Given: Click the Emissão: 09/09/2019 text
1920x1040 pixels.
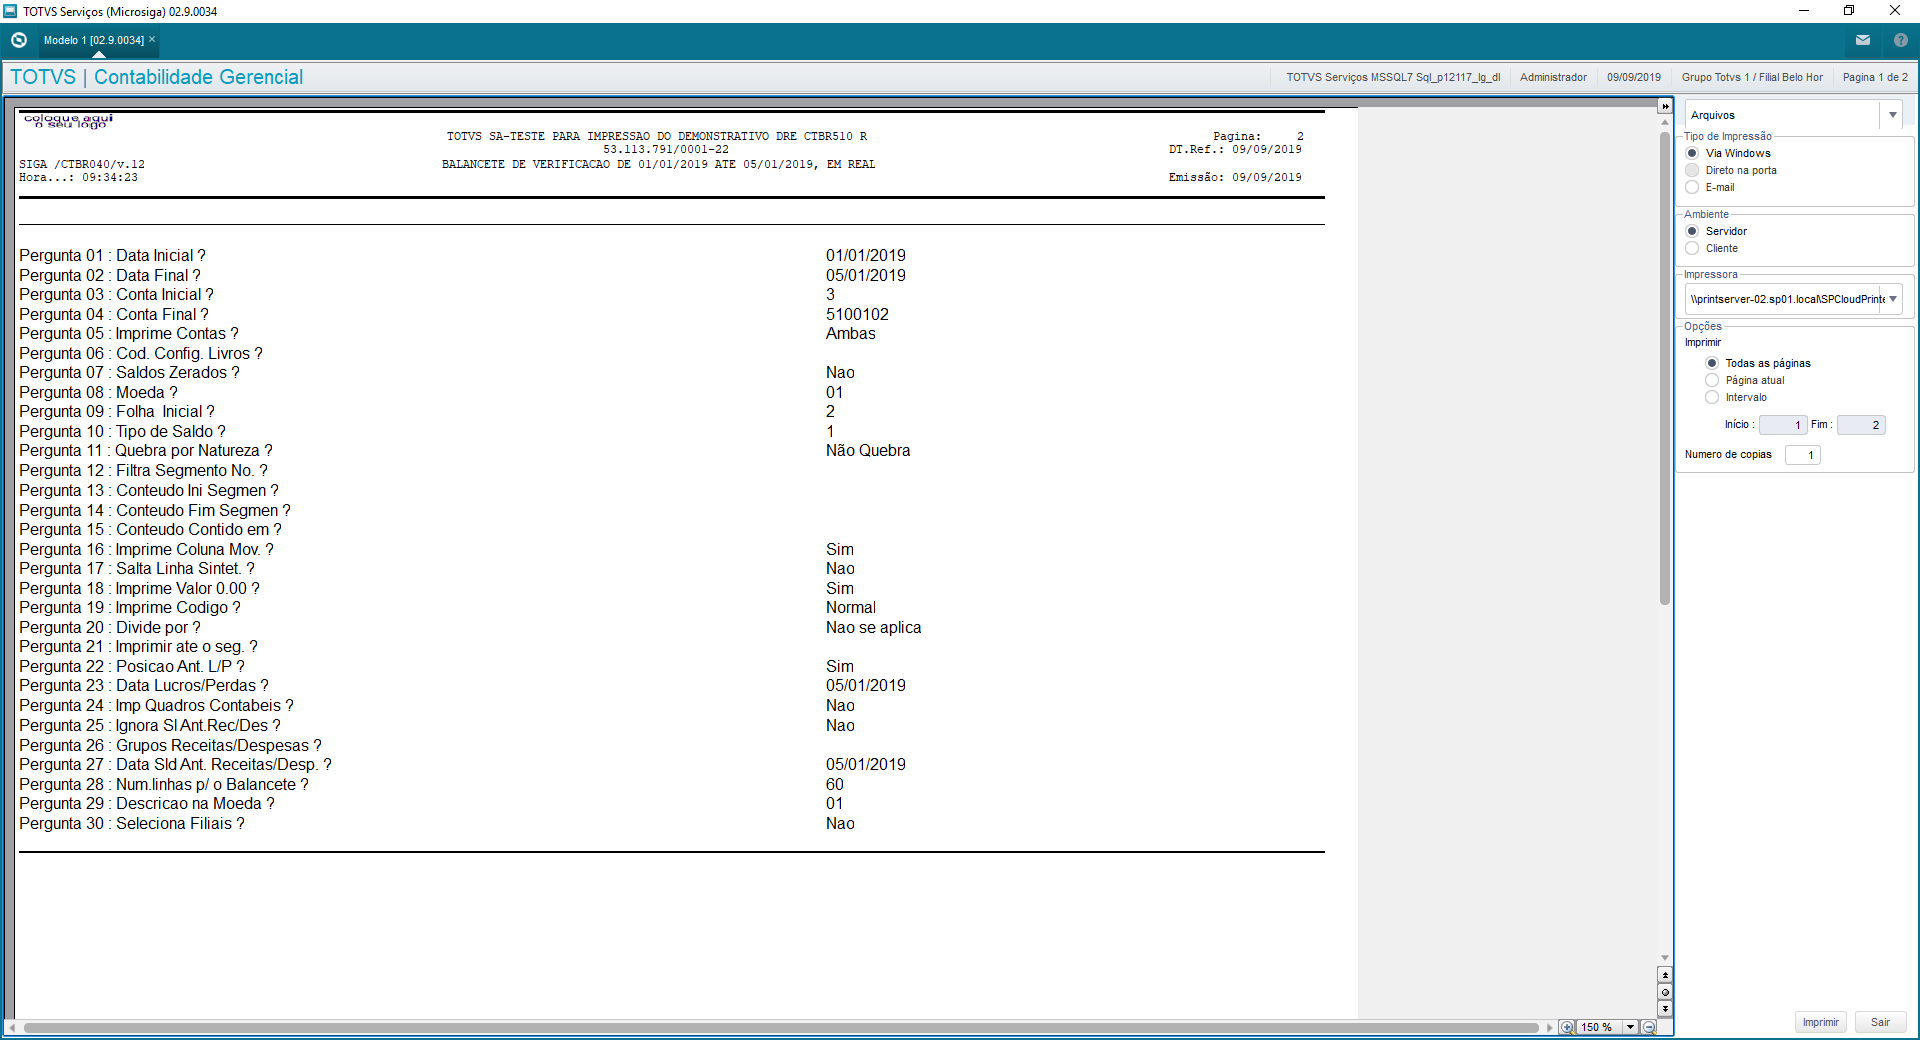Looking at the screenshot, I should [1235, 177].
